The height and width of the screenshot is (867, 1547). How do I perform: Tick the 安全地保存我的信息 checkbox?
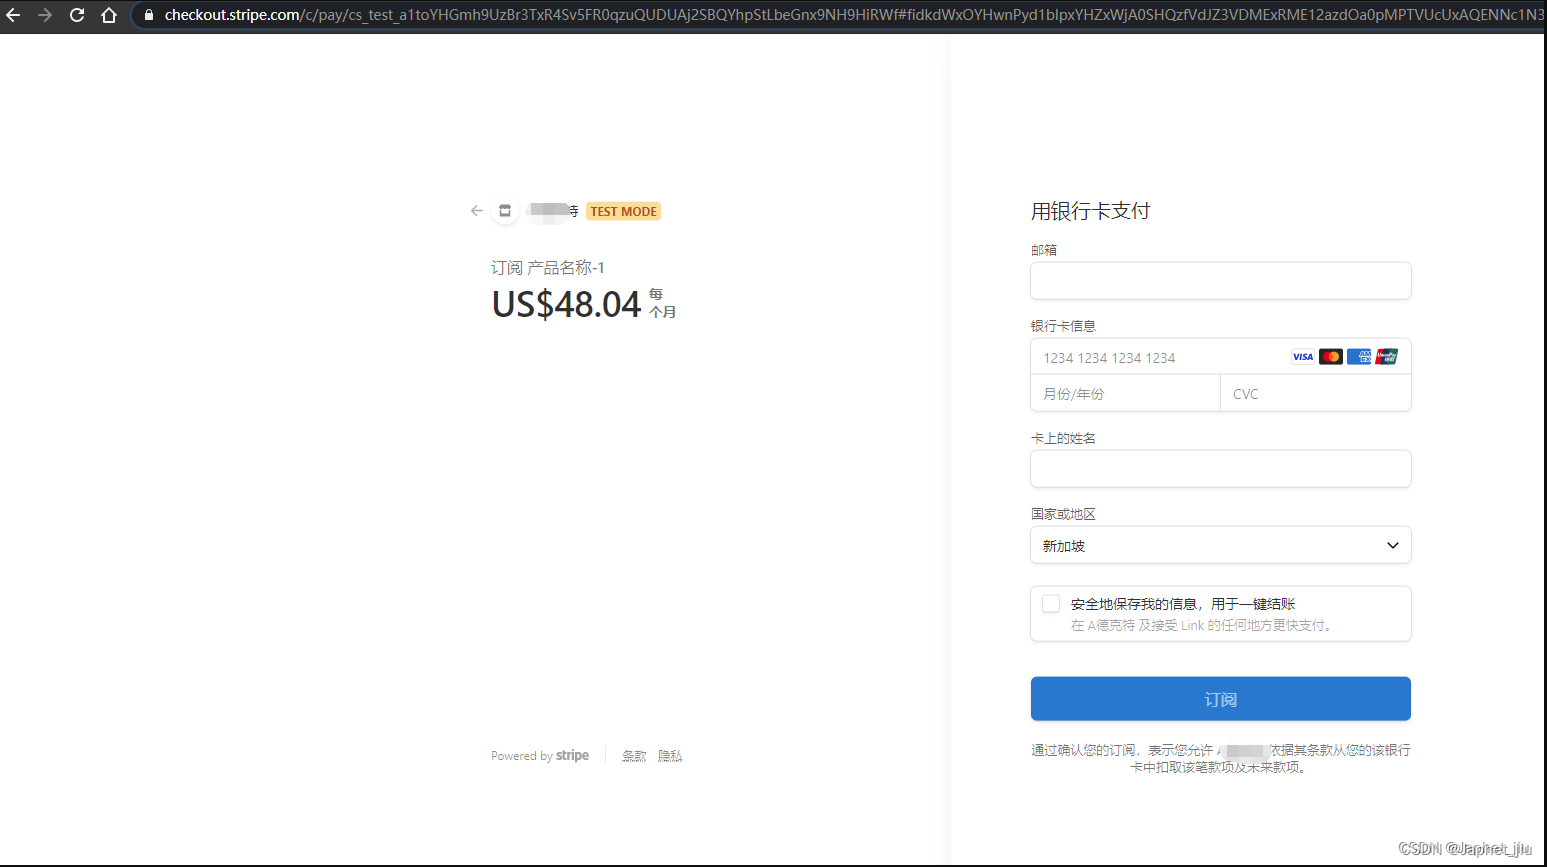pyautogui.click(x=1051, y=604)
